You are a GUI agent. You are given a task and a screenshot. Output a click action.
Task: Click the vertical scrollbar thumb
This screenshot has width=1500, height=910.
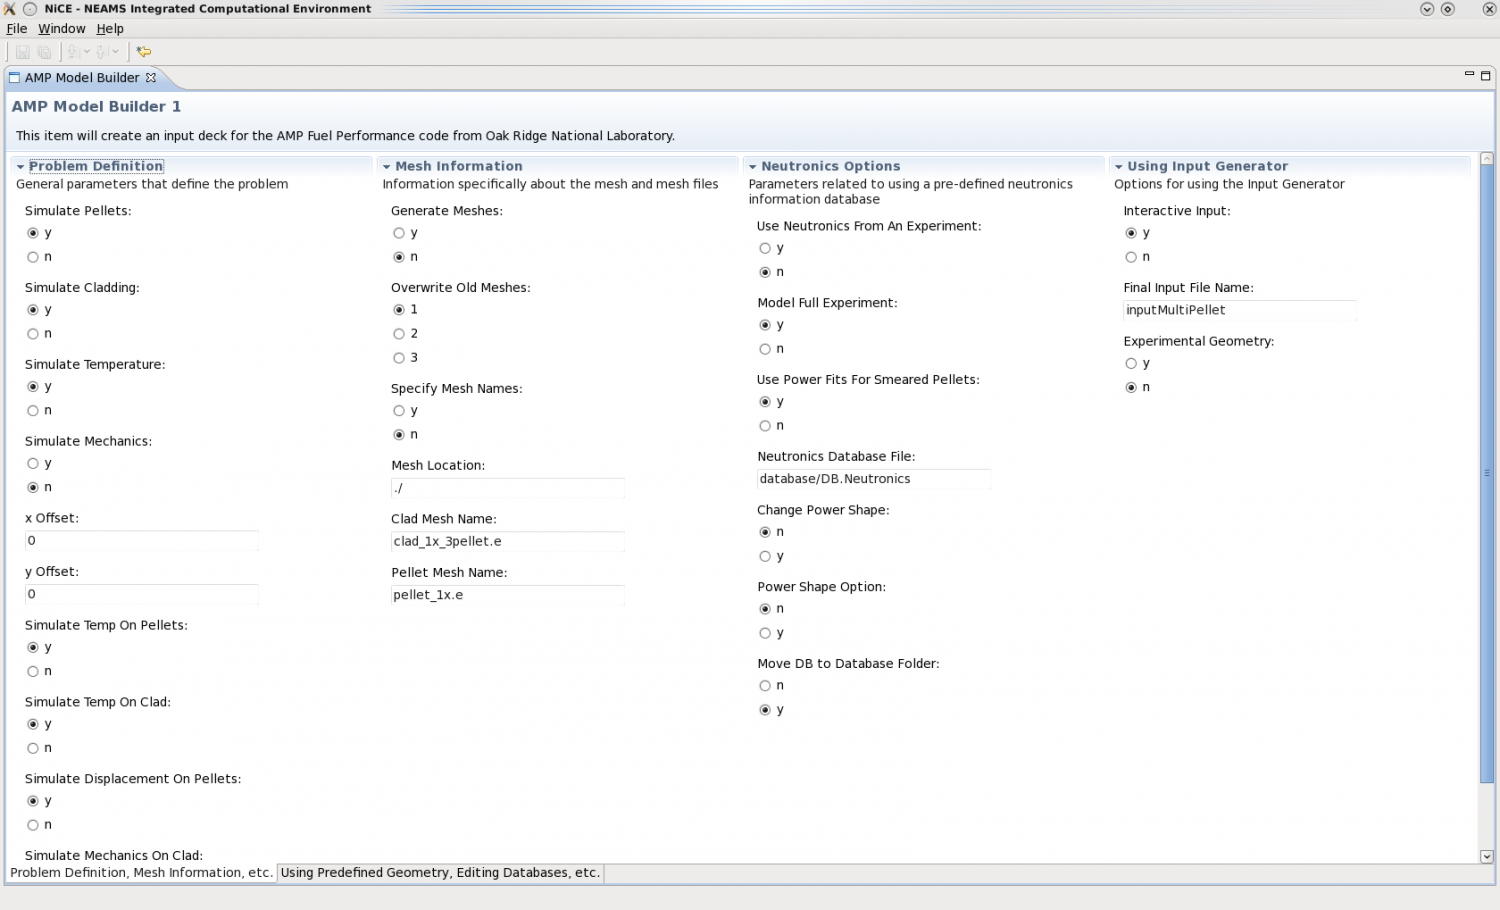[1487, 475]
